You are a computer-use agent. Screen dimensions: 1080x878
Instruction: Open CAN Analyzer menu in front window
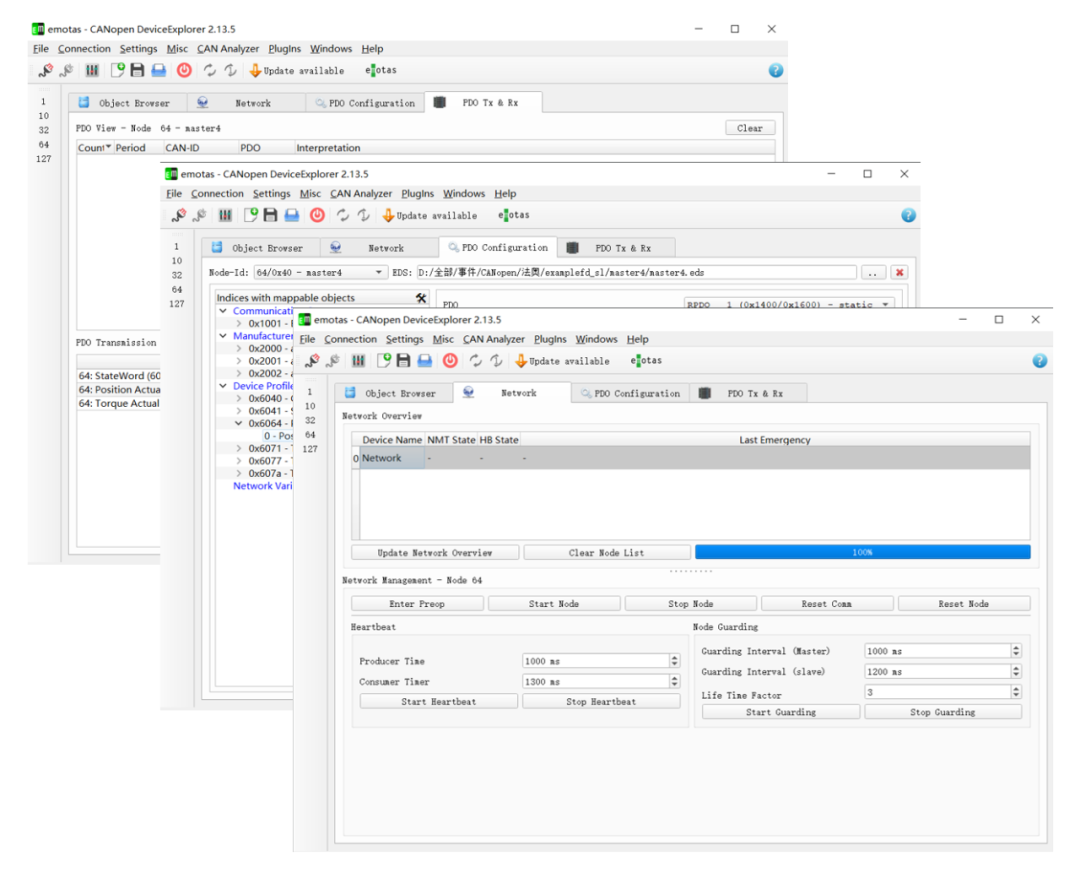(494, 339)
